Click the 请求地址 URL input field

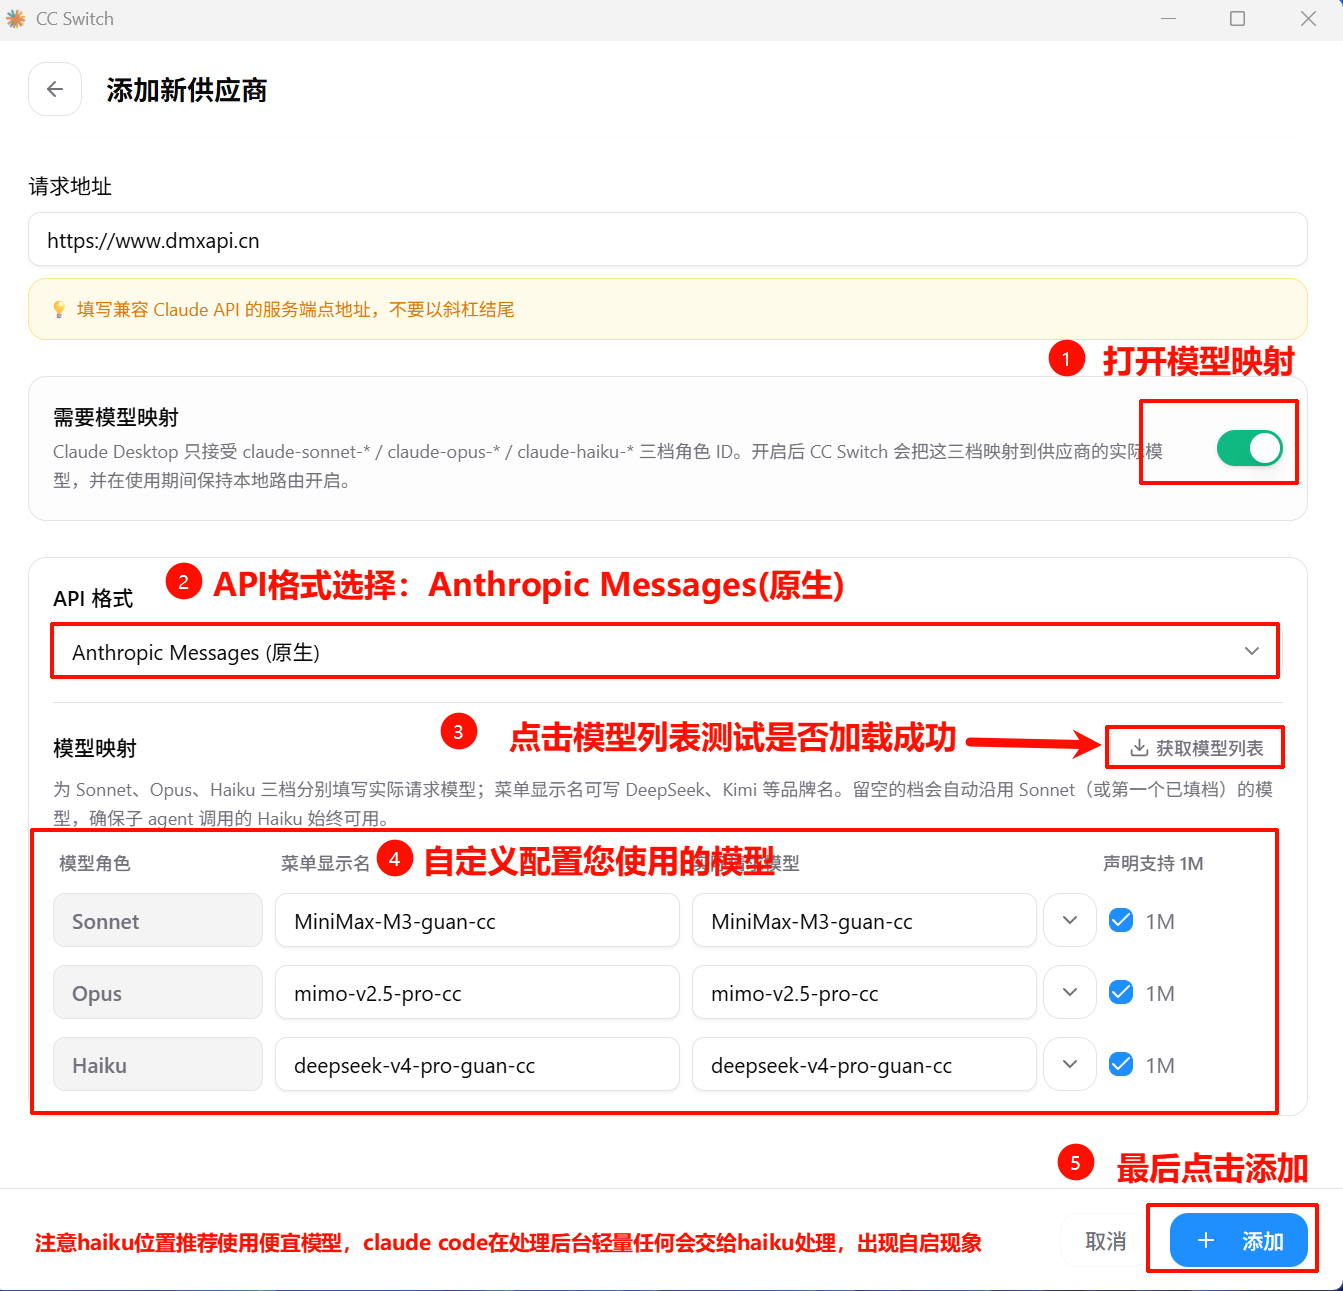coord(668,240)
